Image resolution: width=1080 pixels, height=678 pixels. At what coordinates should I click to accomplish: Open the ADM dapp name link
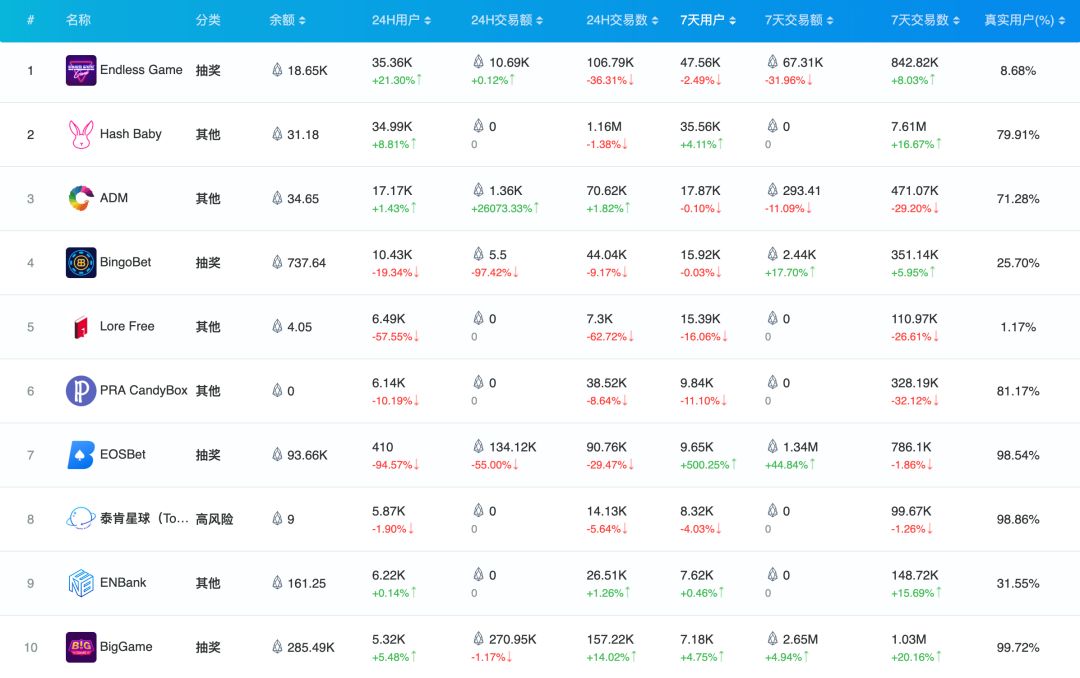point(114,198)
